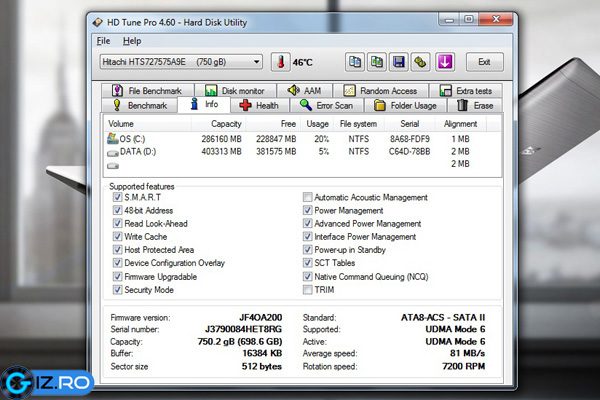Image resolution: width=600 pixels, height=400 pixels.
Task: Click the ATA8-ACS - SATA II standard value
Action: [443, 317]
